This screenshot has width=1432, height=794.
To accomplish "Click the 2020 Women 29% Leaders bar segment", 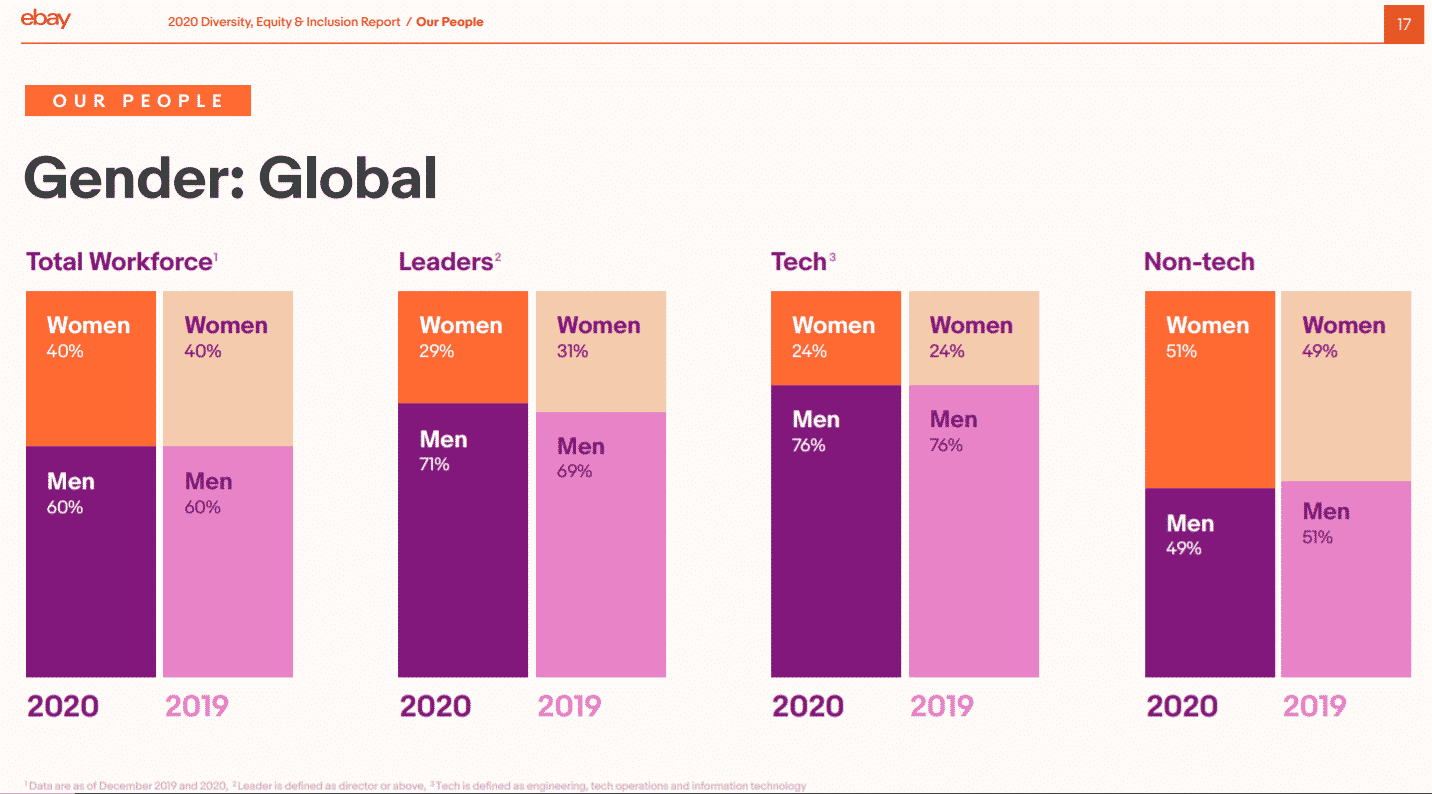I will [x=462, y=347].
